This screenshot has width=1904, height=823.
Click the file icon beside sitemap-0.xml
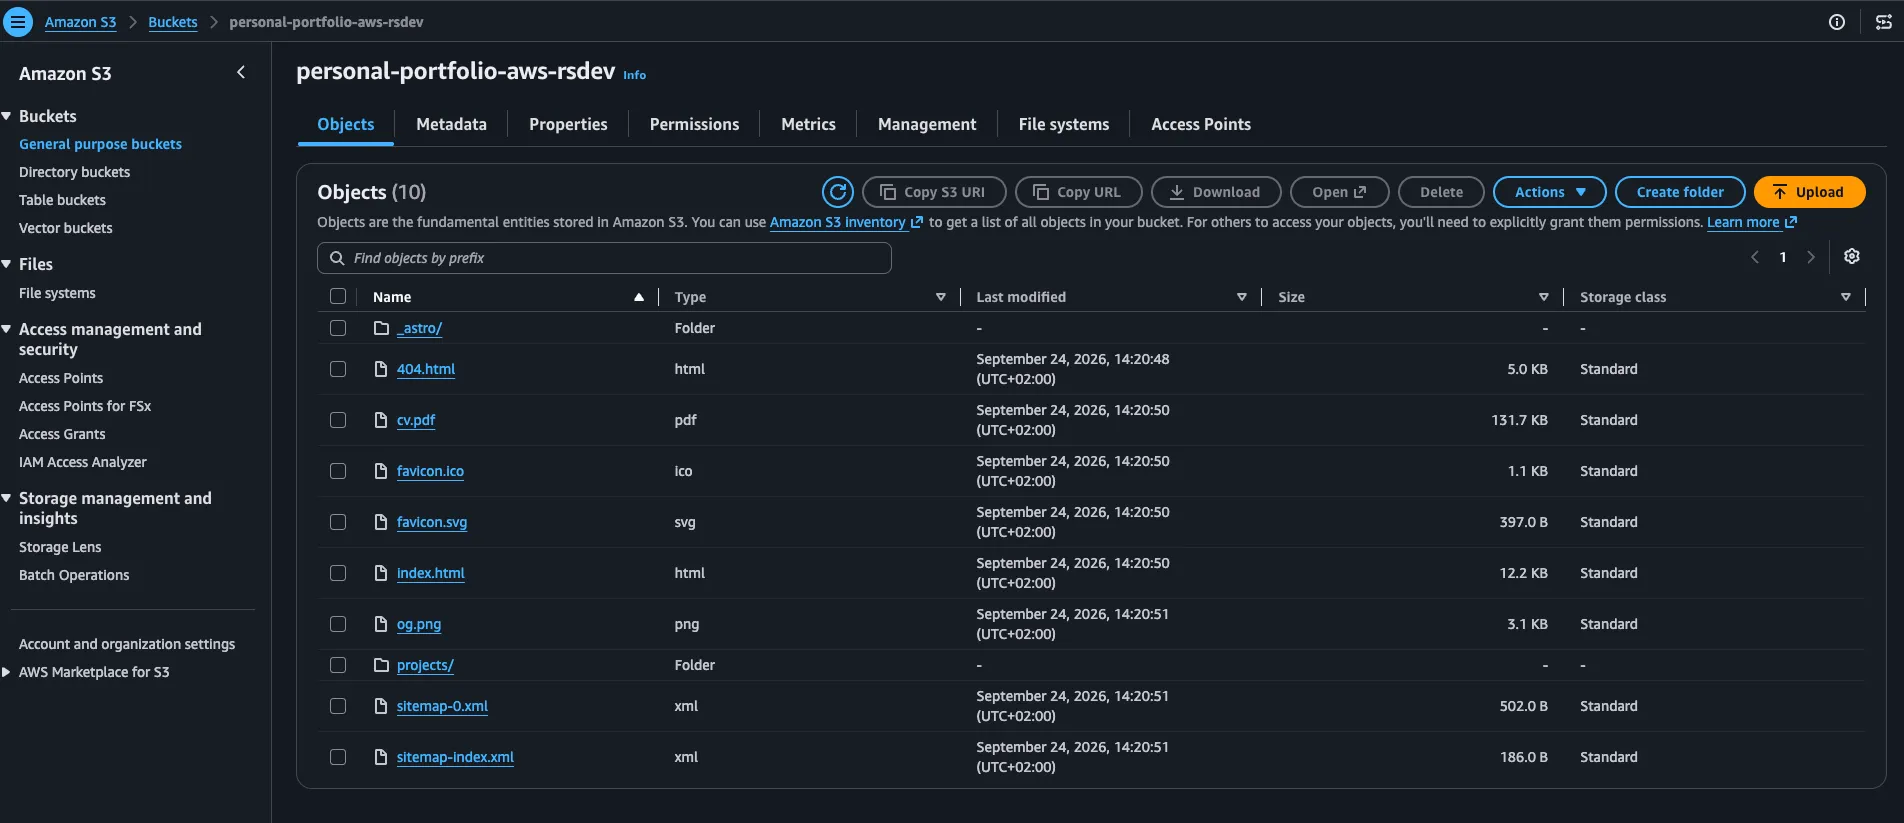pyautogui.click(x=381, y=706)
